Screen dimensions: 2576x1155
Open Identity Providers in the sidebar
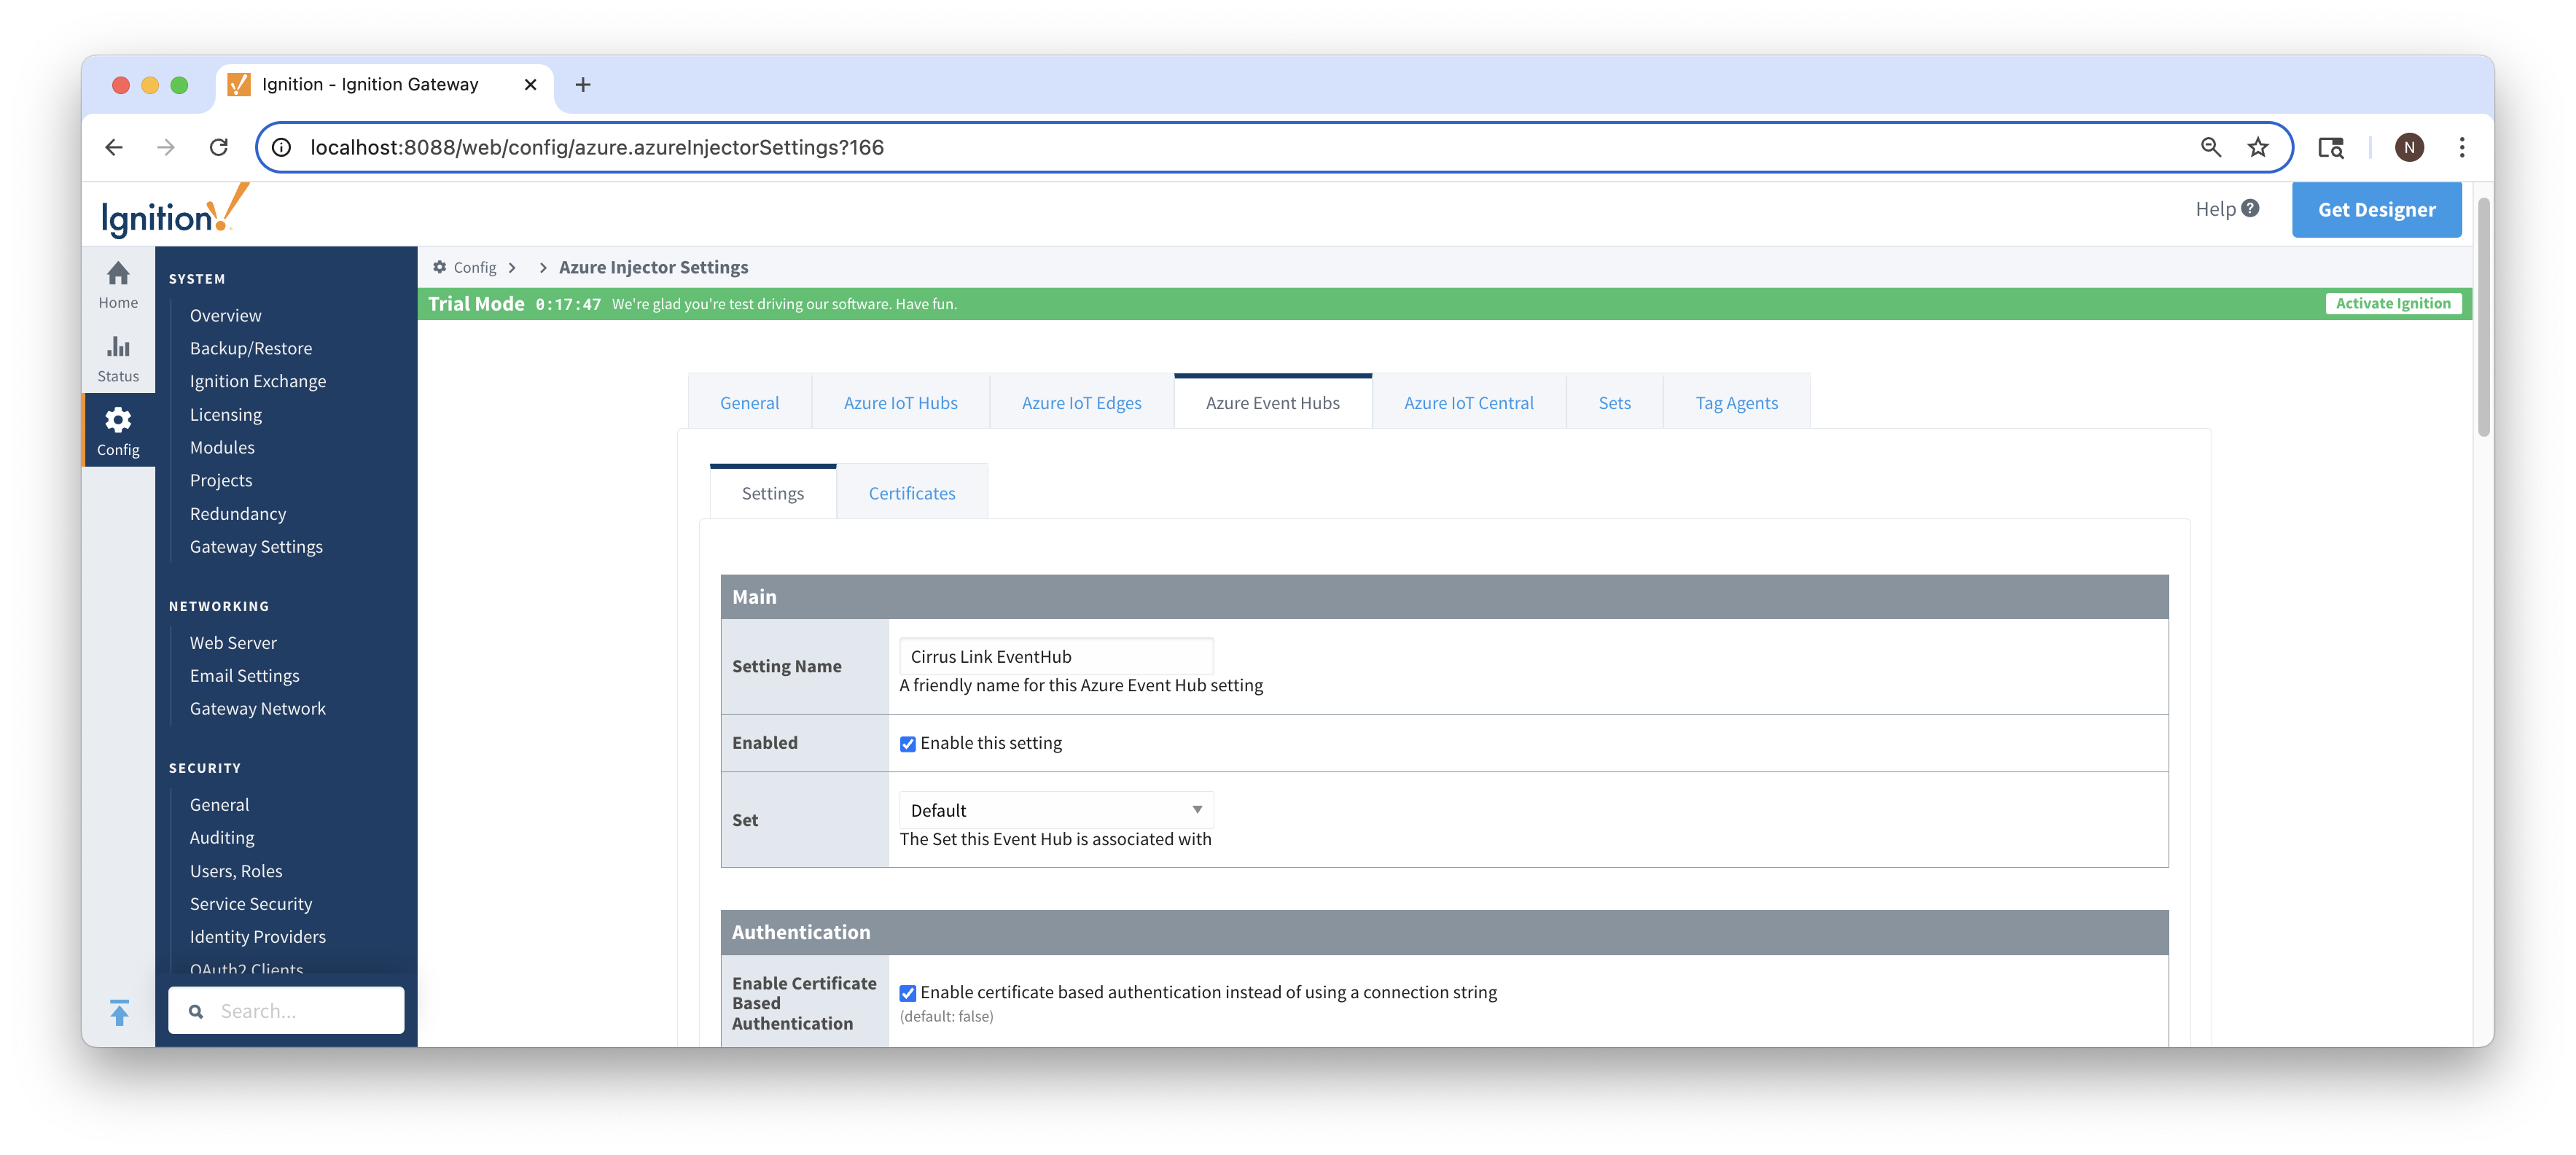[x=258, y=936]
